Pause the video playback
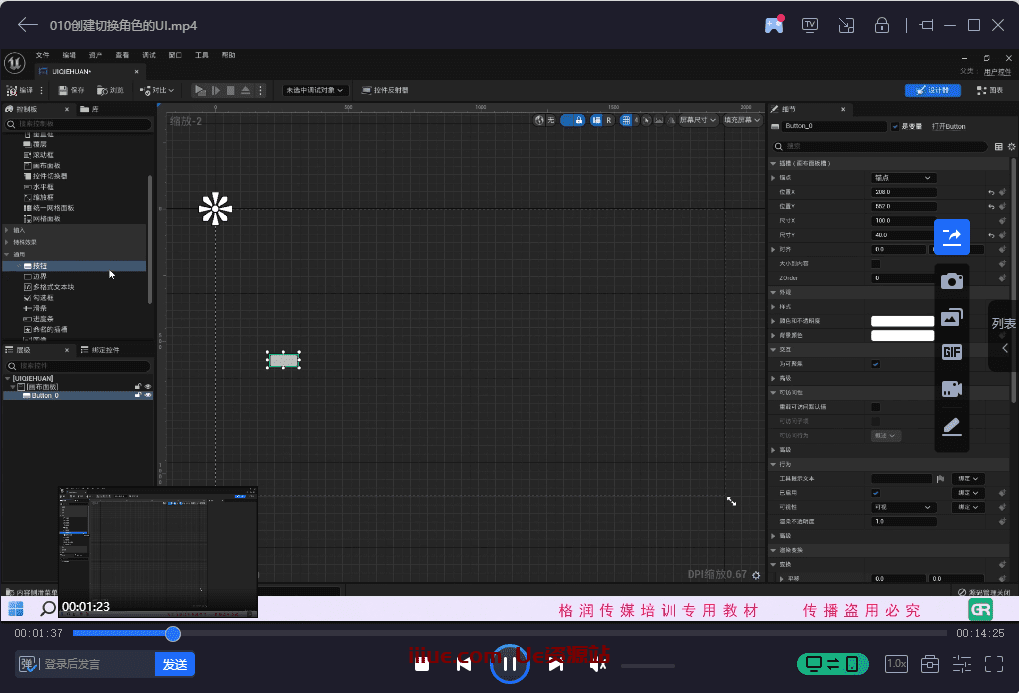Image resolution: width=1019 pixels, height=693 pixels. (509, 664)
